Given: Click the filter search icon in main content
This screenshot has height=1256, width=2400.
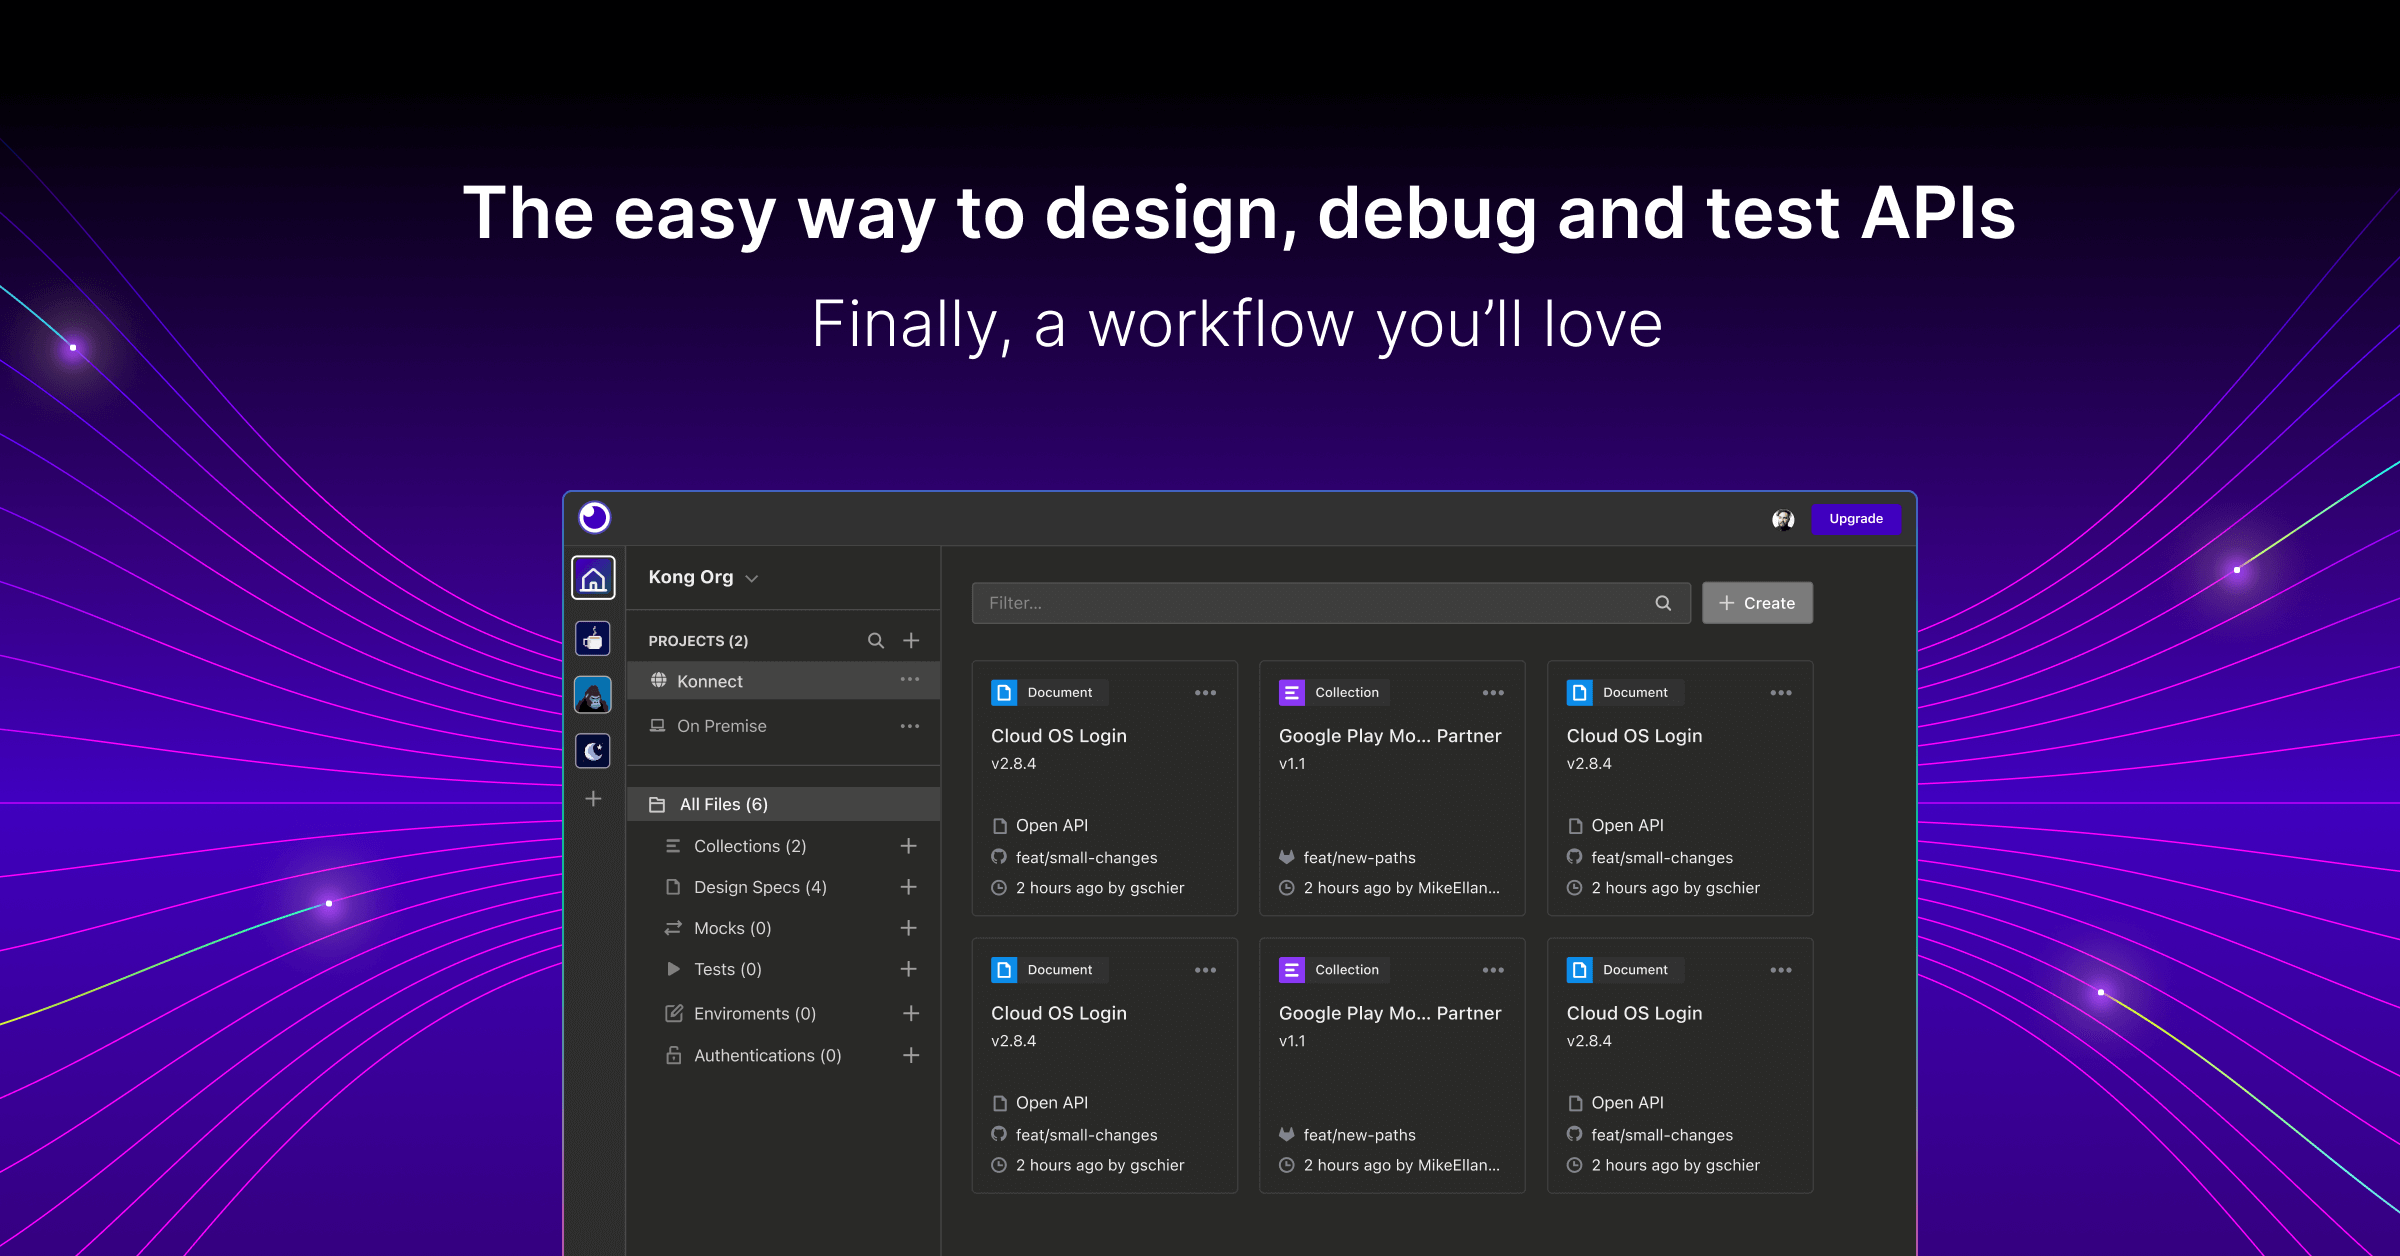Looking at the screenshot, I should coord(1662,602).
